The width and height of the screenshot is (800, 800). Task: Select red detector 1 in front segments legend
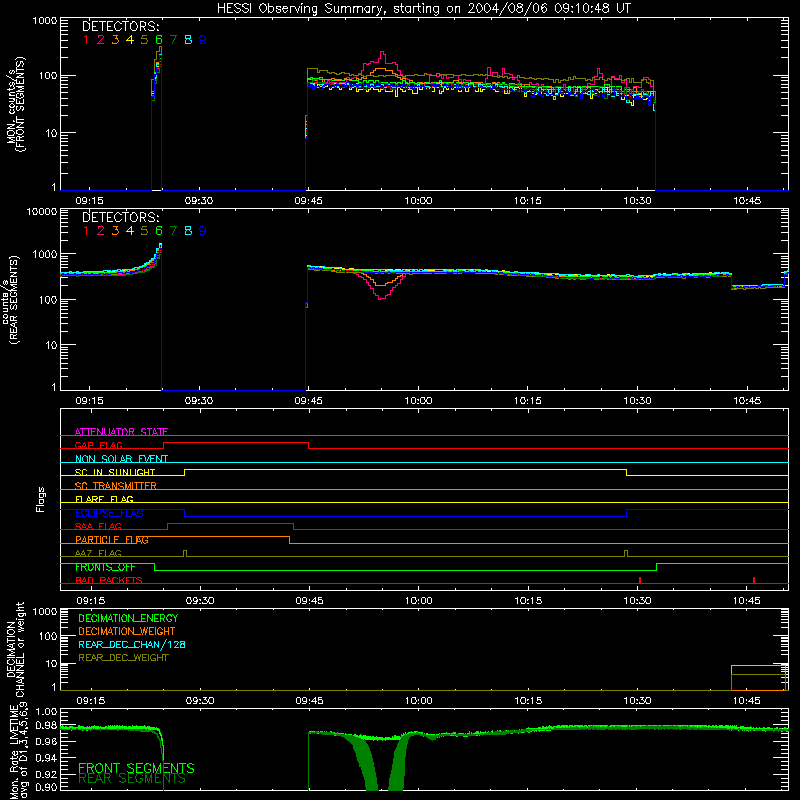[x=86, y=40]
